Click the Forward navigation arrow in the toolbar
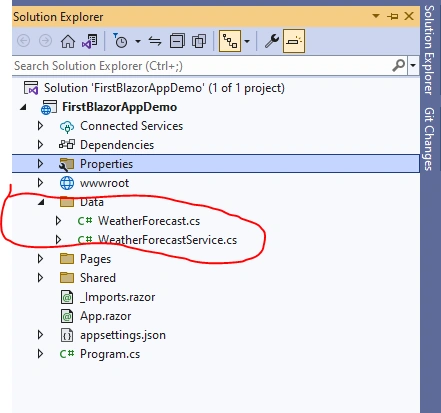Viewport: 441px width, 413px height. click(x=45, y=41)
